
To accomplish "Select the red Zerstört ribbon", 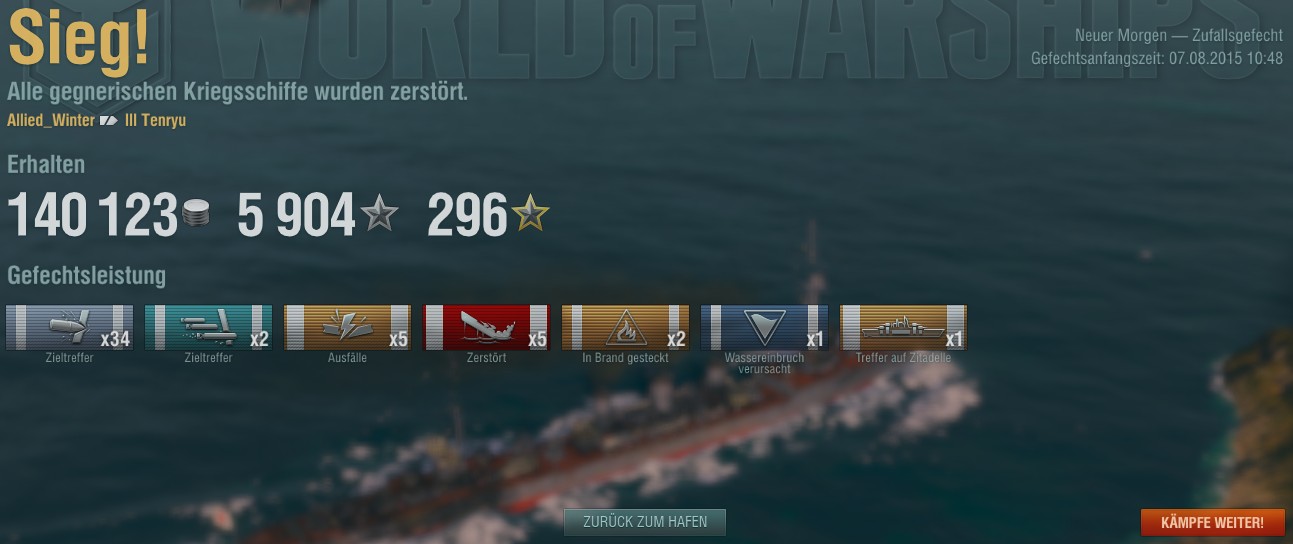I will click(487, 328).
